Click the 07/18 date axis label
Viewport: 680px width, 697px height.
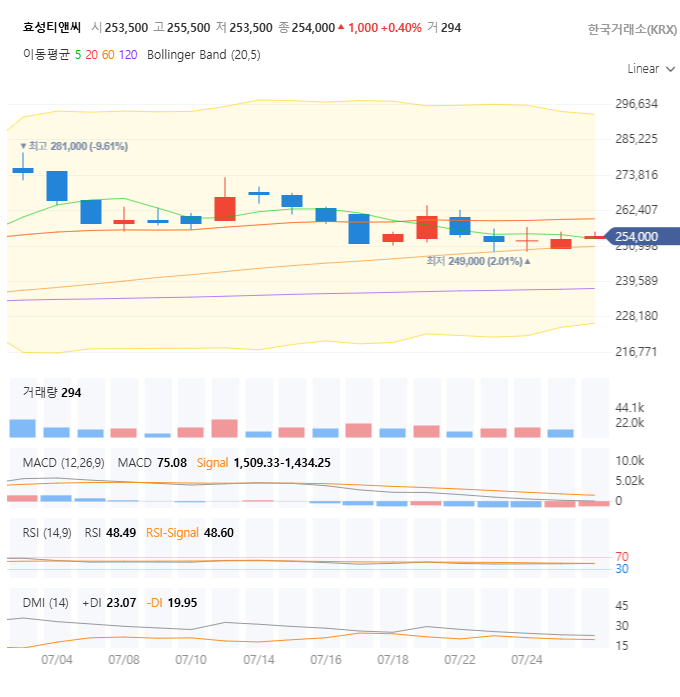tap(393, 660)
